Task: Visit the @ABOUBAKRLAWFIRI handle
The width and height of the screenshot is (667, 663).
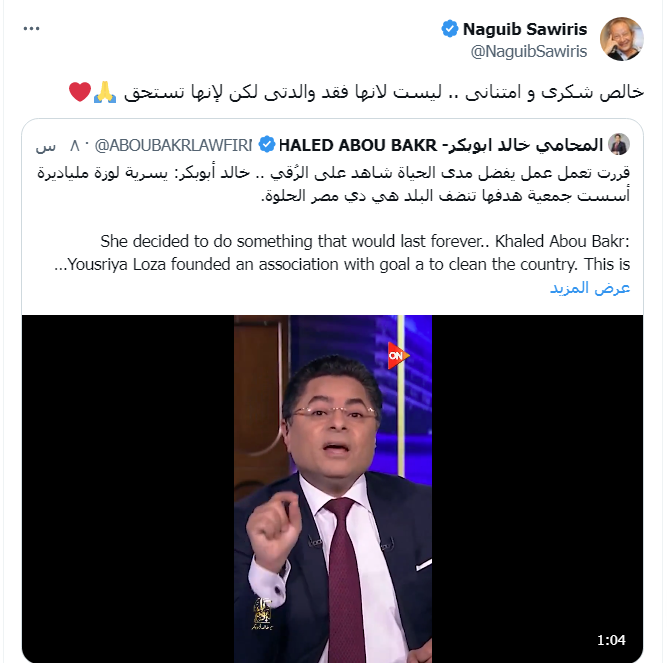Action: [173, 145]
